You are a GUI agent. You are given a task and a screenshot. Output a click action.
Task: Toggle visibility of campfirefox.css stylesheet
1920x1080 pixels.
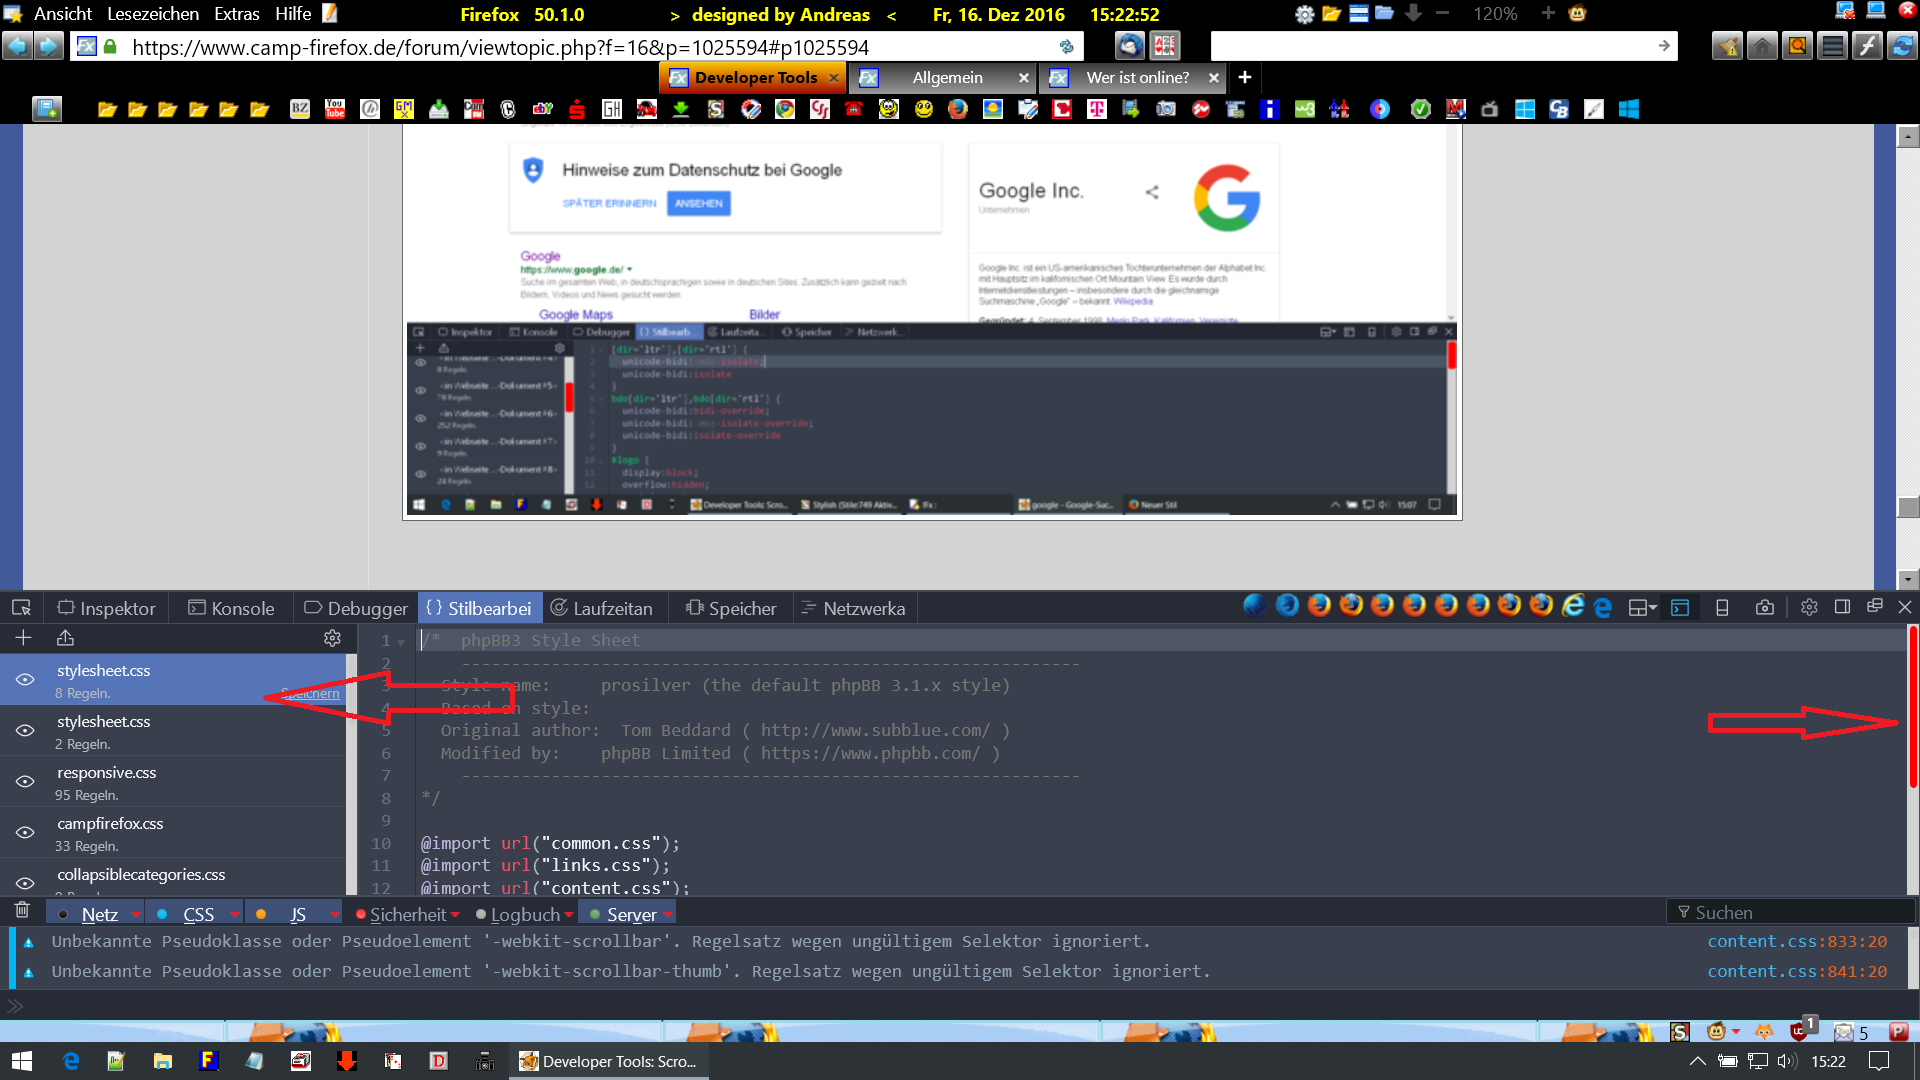click(25, 833)
